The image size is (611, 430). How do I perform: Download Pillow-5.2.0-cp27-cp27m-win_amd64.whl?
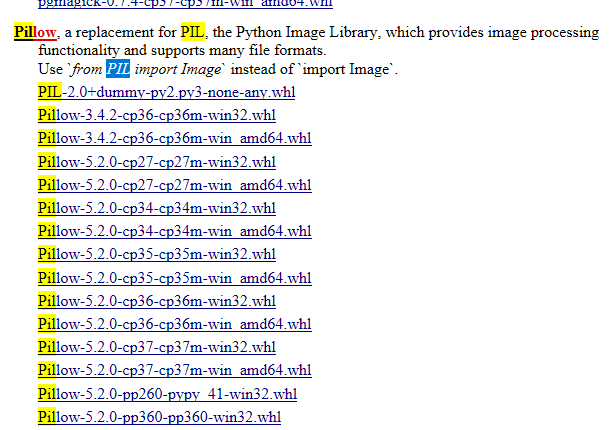(x=175, y=185)
